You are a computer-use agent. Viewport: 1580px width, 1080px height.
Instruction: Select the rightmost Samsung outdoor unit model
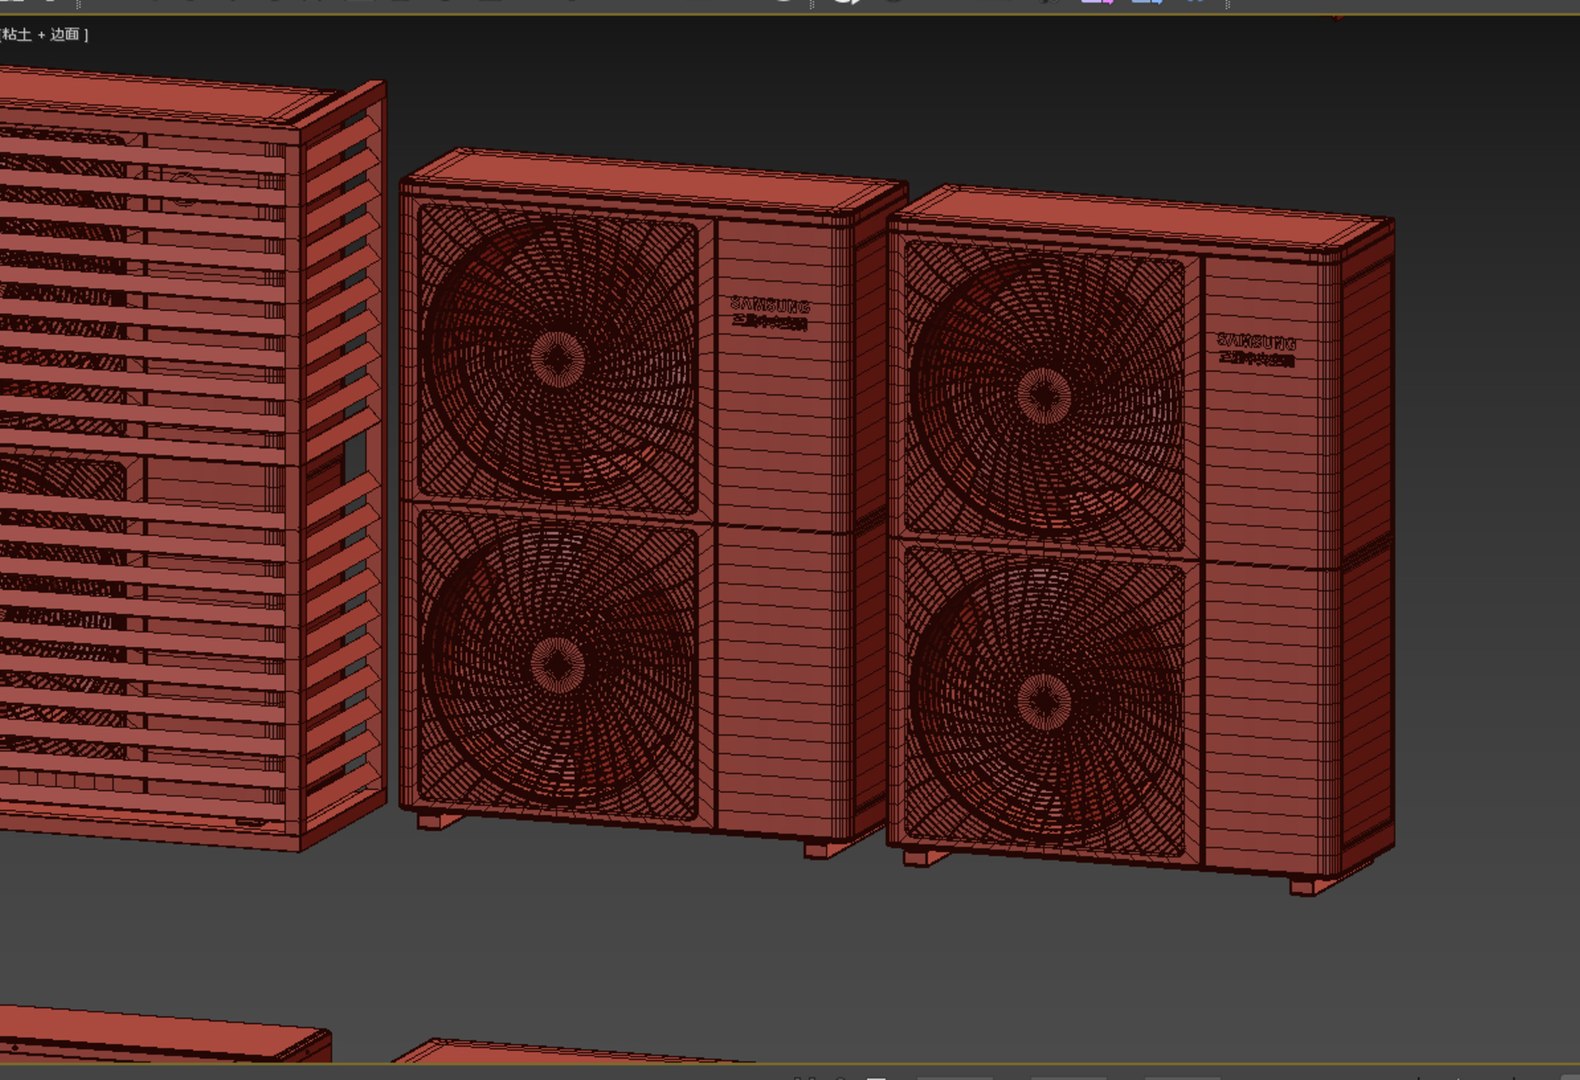(1140, 540)
